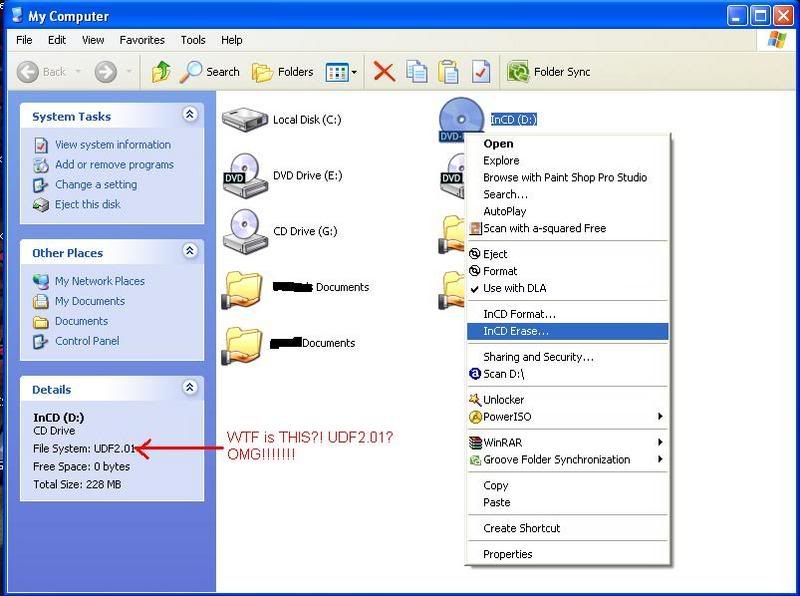Open the Back history dropdown arrow
This screenshot has width=800, height=596.
point(78,72)
